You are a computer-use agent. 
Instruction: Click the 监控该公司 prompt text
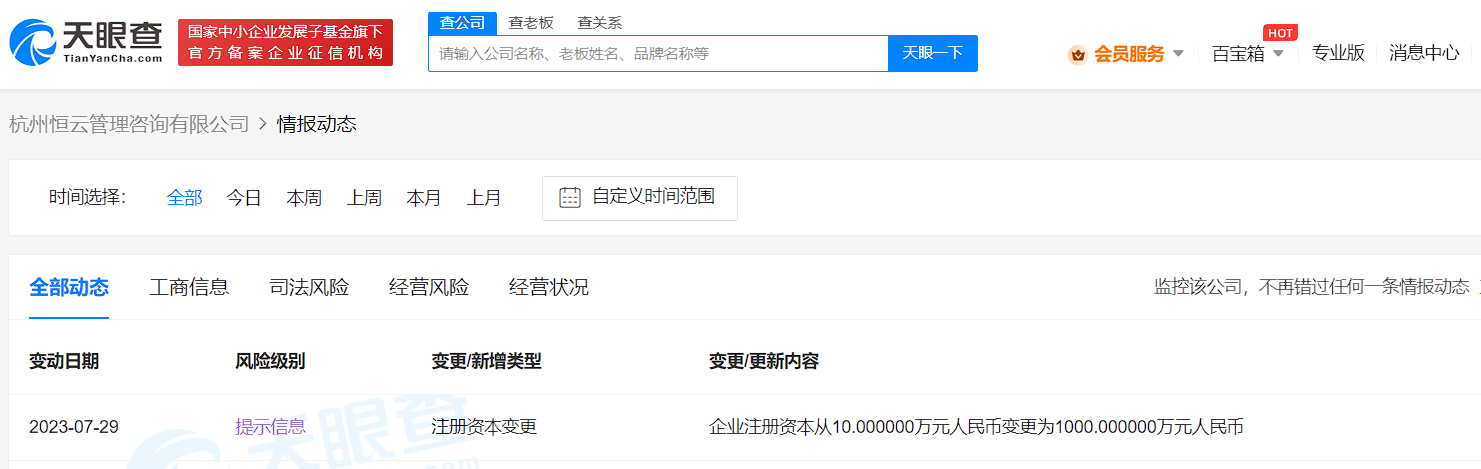[x=1312, y=288]
